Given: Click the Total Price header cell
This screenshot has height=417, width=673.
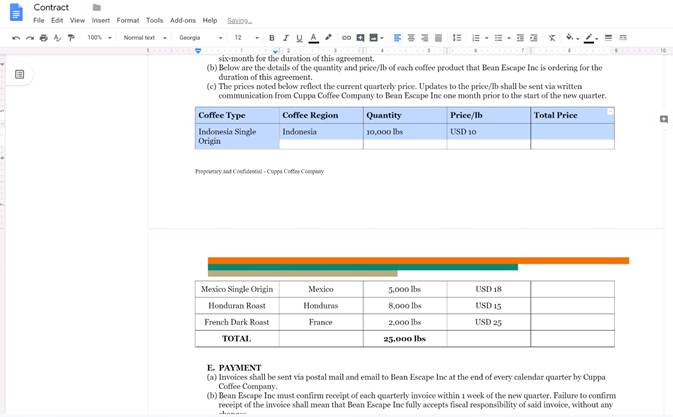Looking at the screenshot, I should point(571,115).
